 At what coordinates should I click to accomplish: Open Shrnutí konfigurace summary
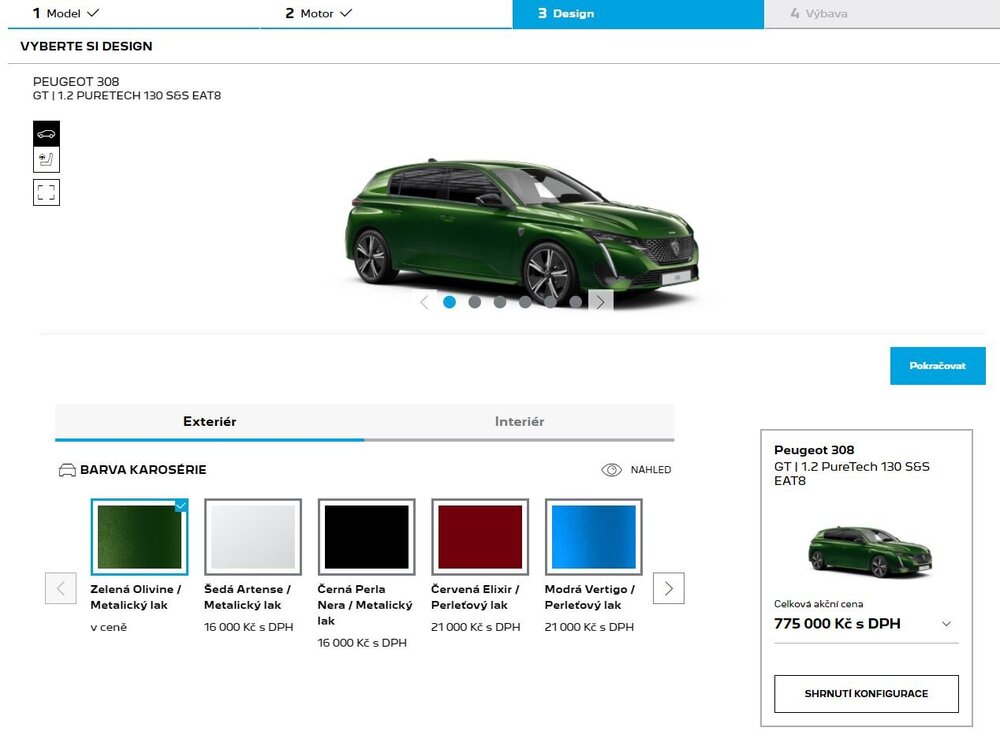[866, 694]
